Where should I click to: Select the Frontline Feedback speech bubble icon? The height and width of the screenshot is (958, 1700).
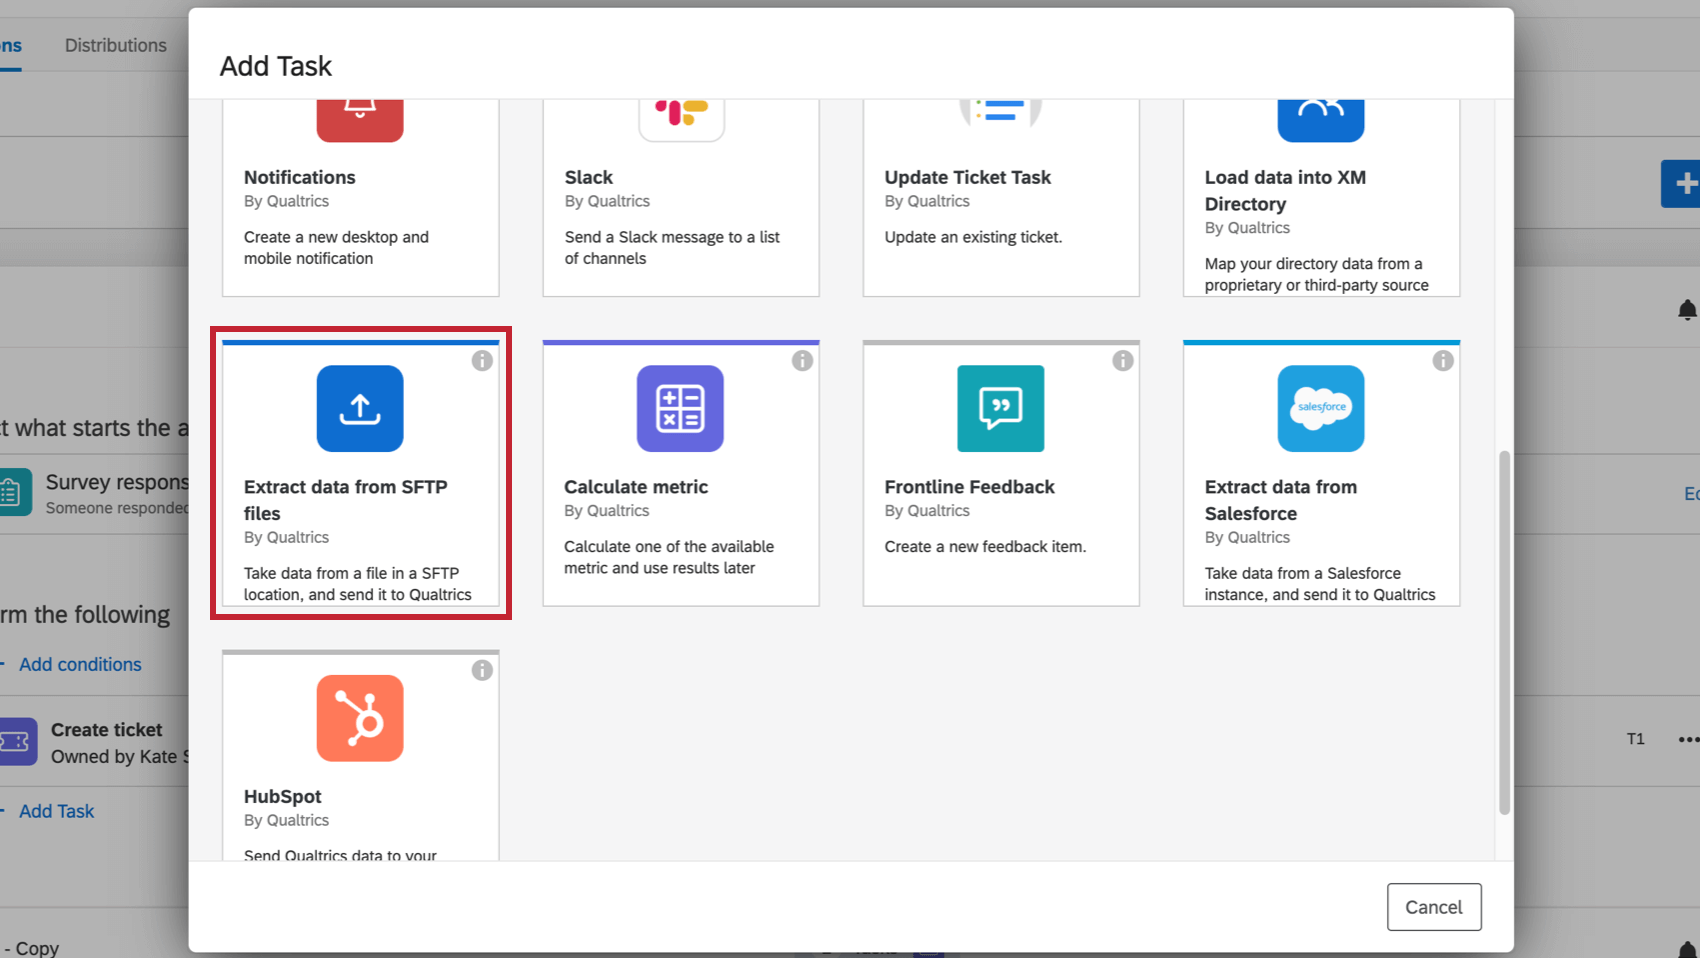(x=1001, y=408)
